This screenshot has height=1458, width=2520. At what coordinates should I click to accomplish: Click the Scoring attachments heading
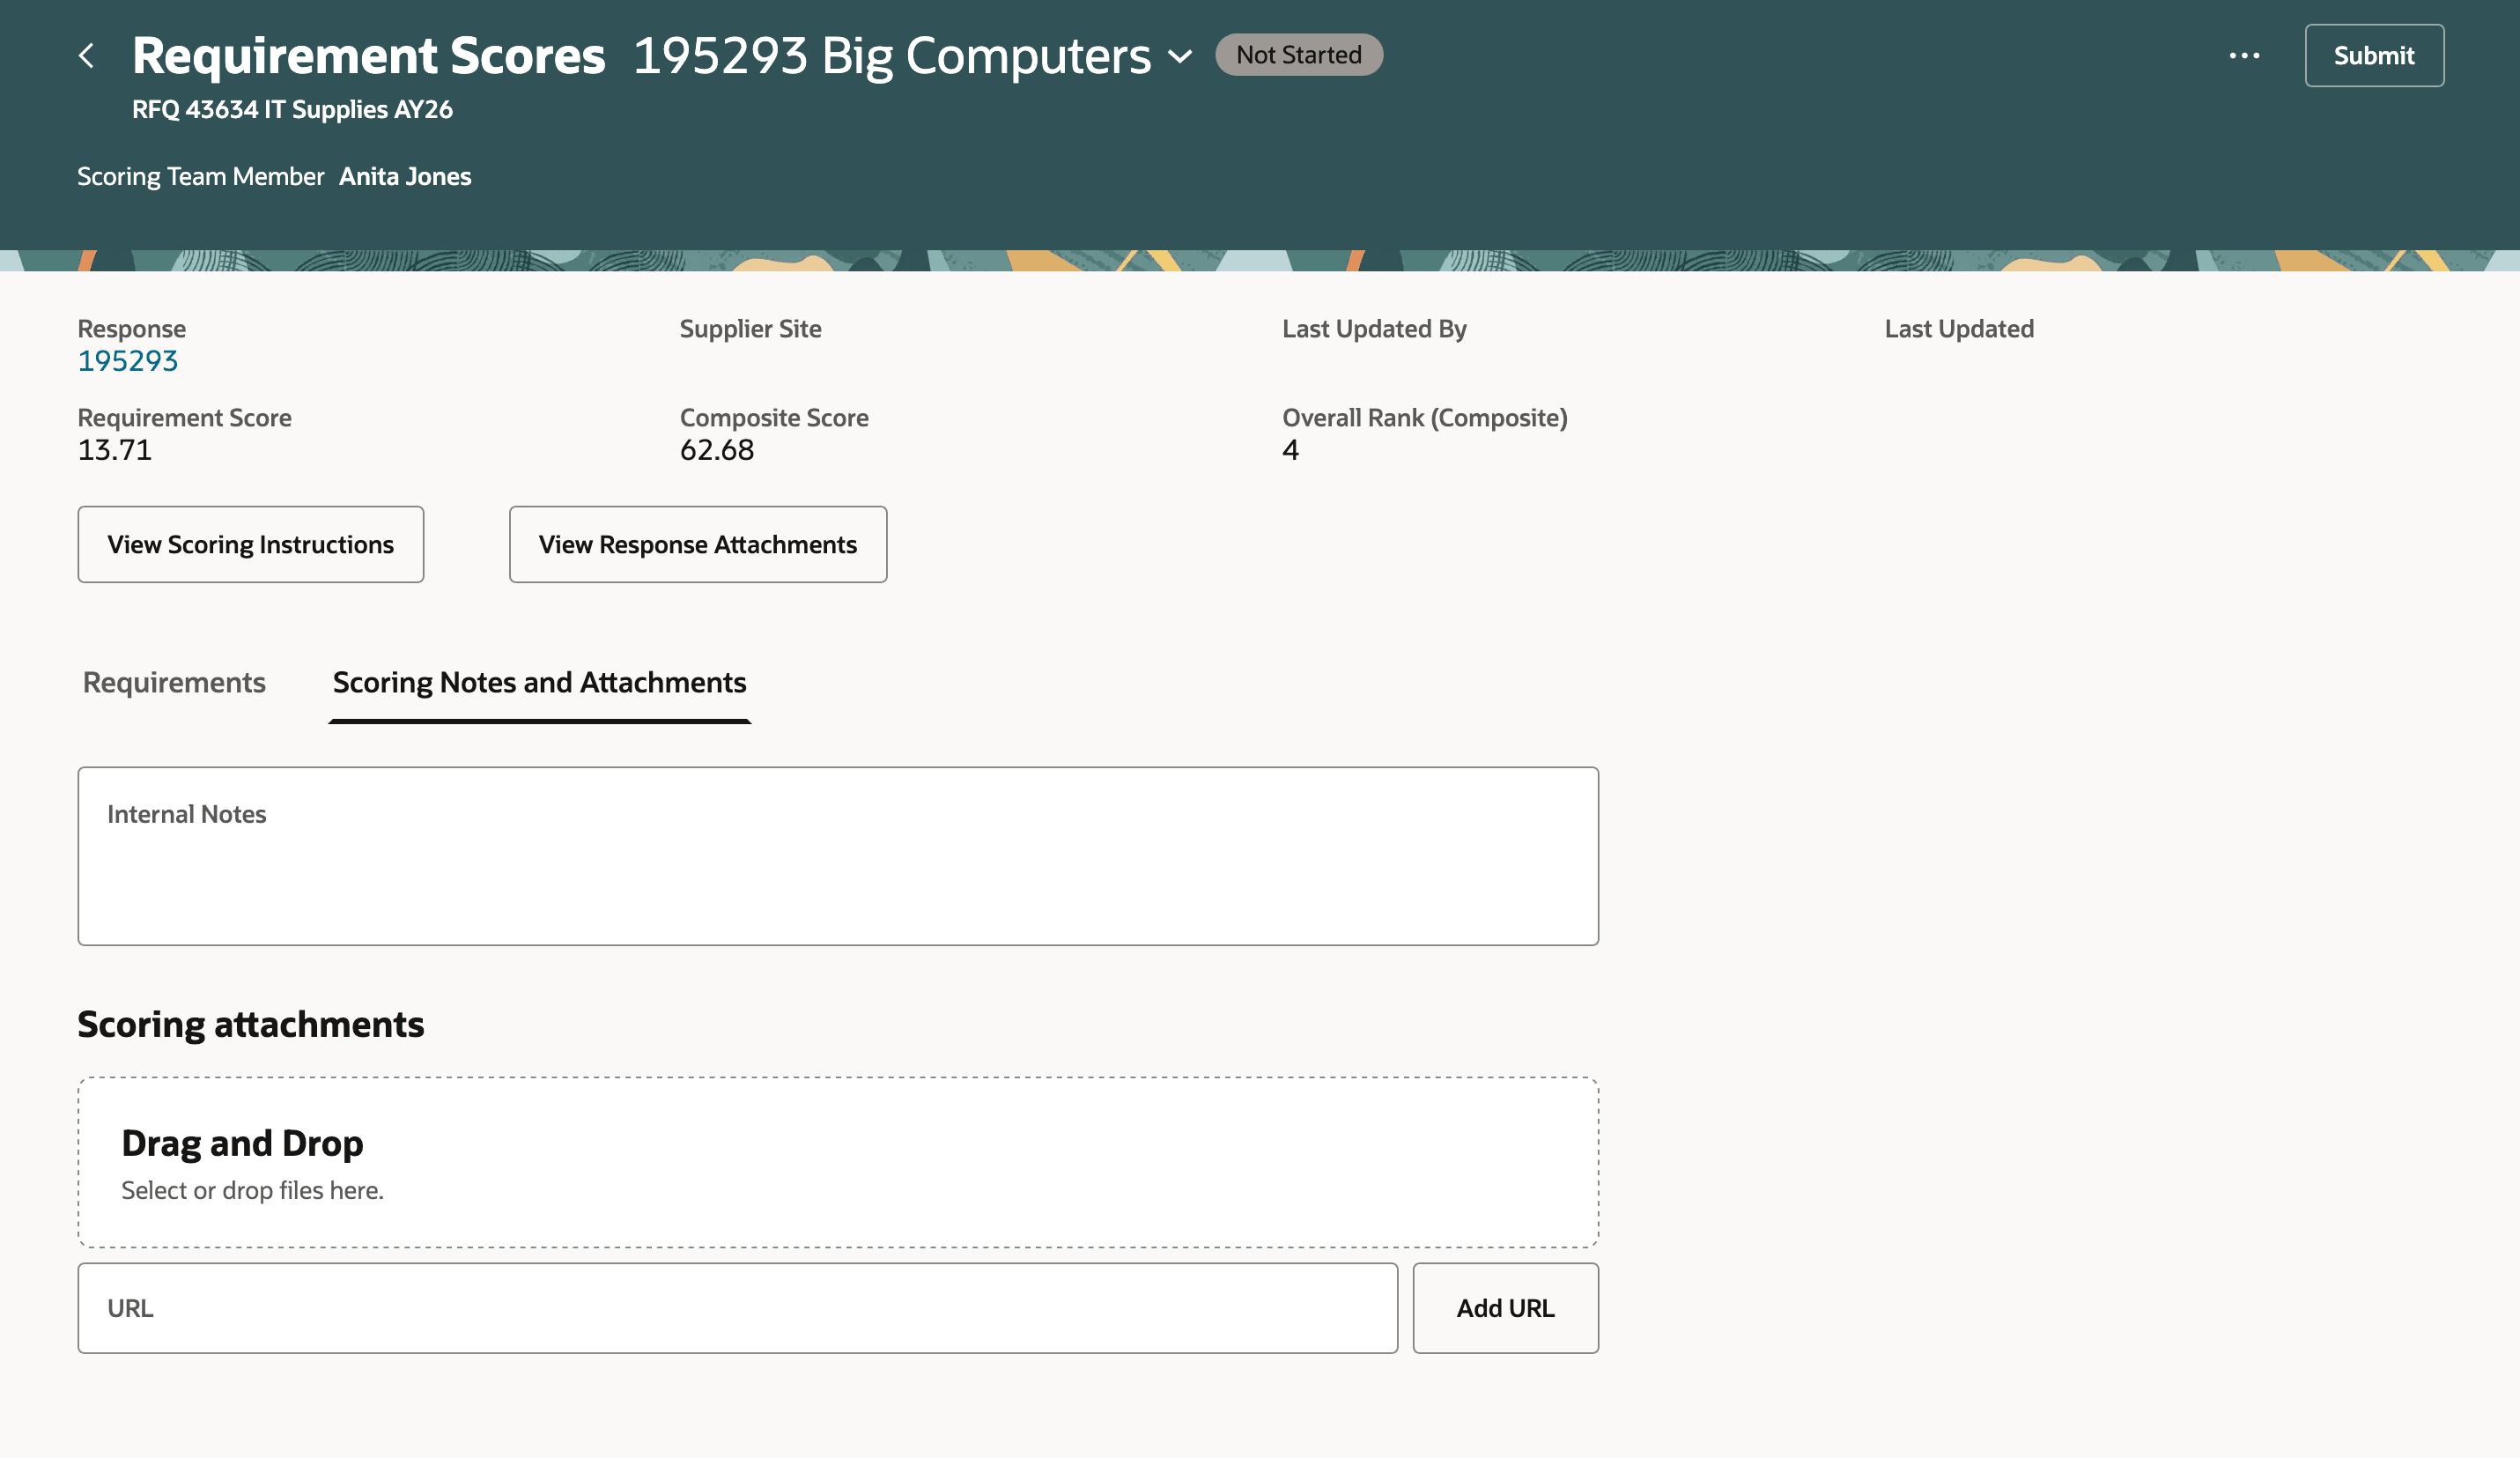coord(250,1025)
